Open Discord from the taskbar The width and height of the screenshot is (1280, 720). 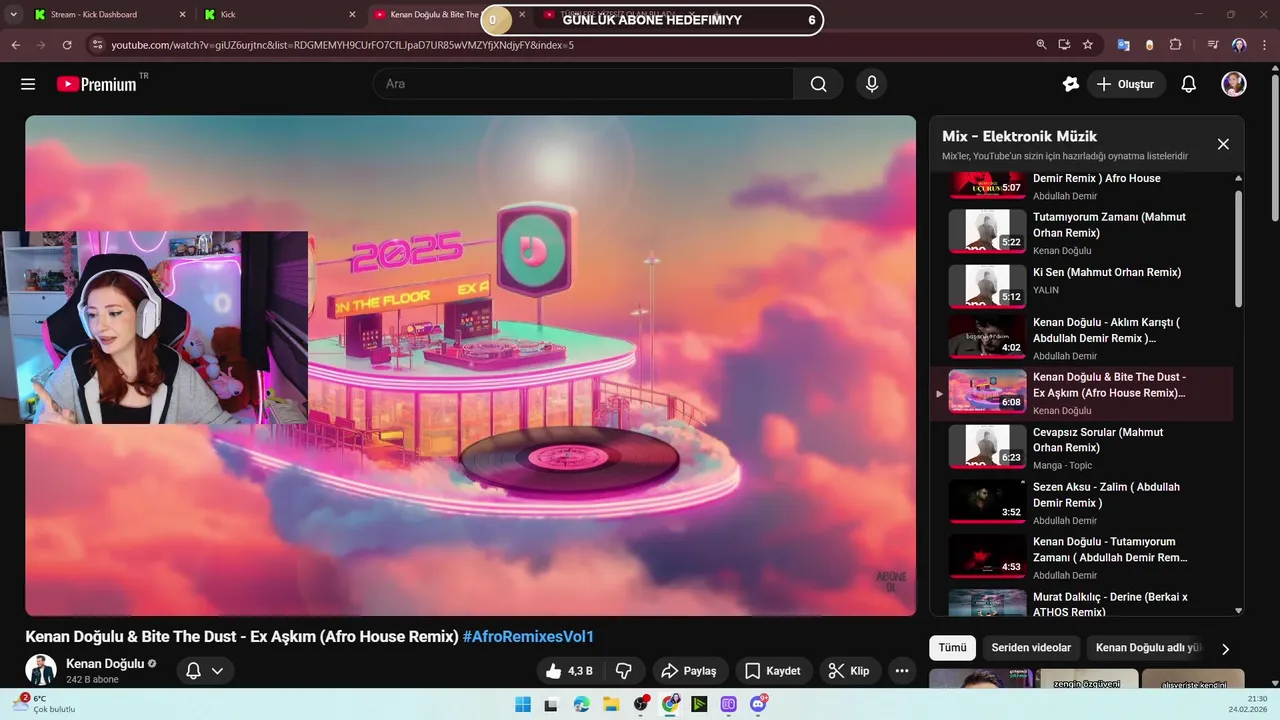[759, 704]
